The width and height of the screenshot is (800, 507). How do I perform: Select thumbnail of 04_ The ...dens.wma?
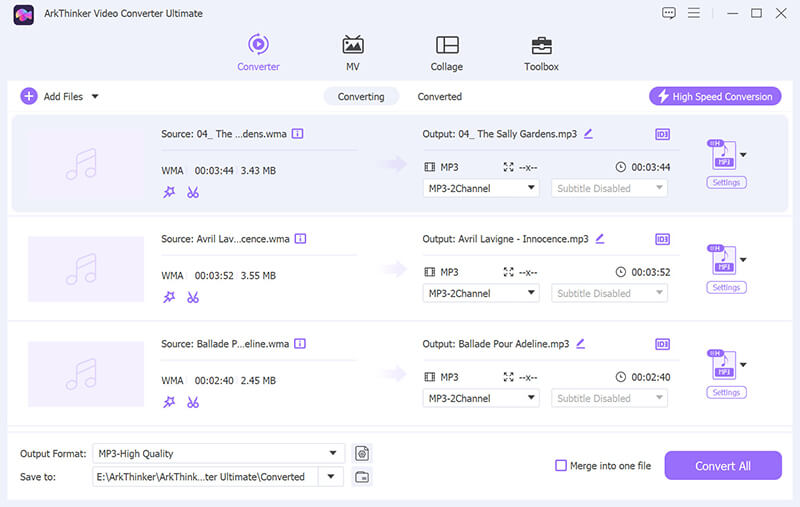point(86,164)
